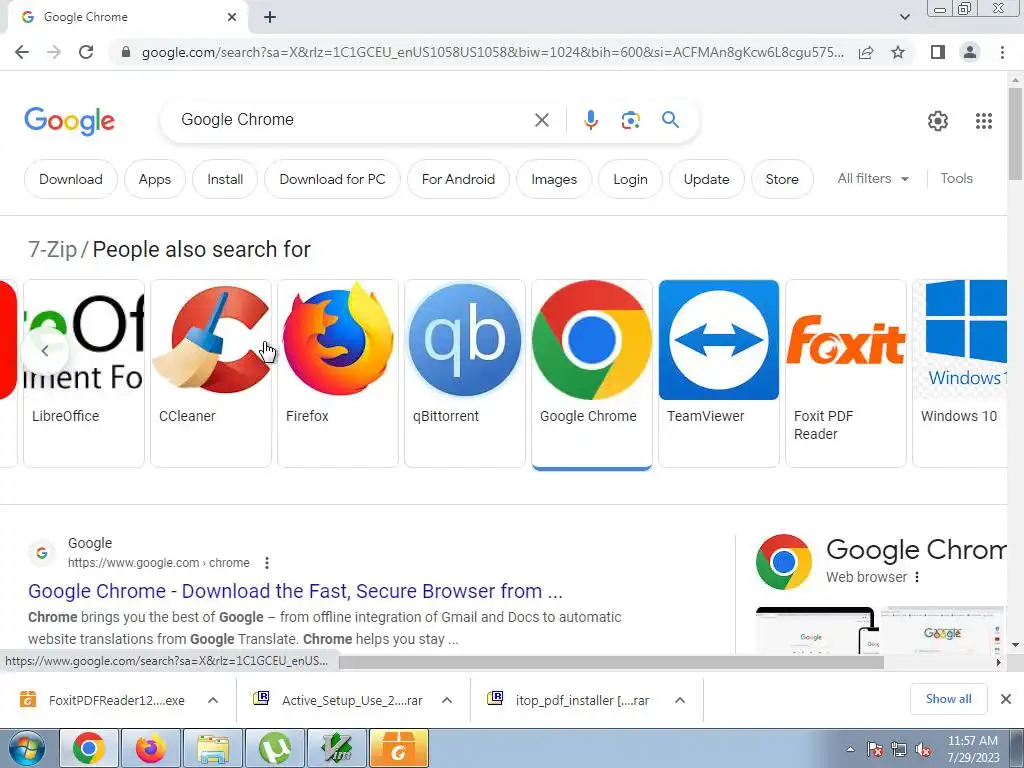Open the FoxitPDFReader exe download
The height and width of the screenshot is (768, 1024).
[103, 700]
